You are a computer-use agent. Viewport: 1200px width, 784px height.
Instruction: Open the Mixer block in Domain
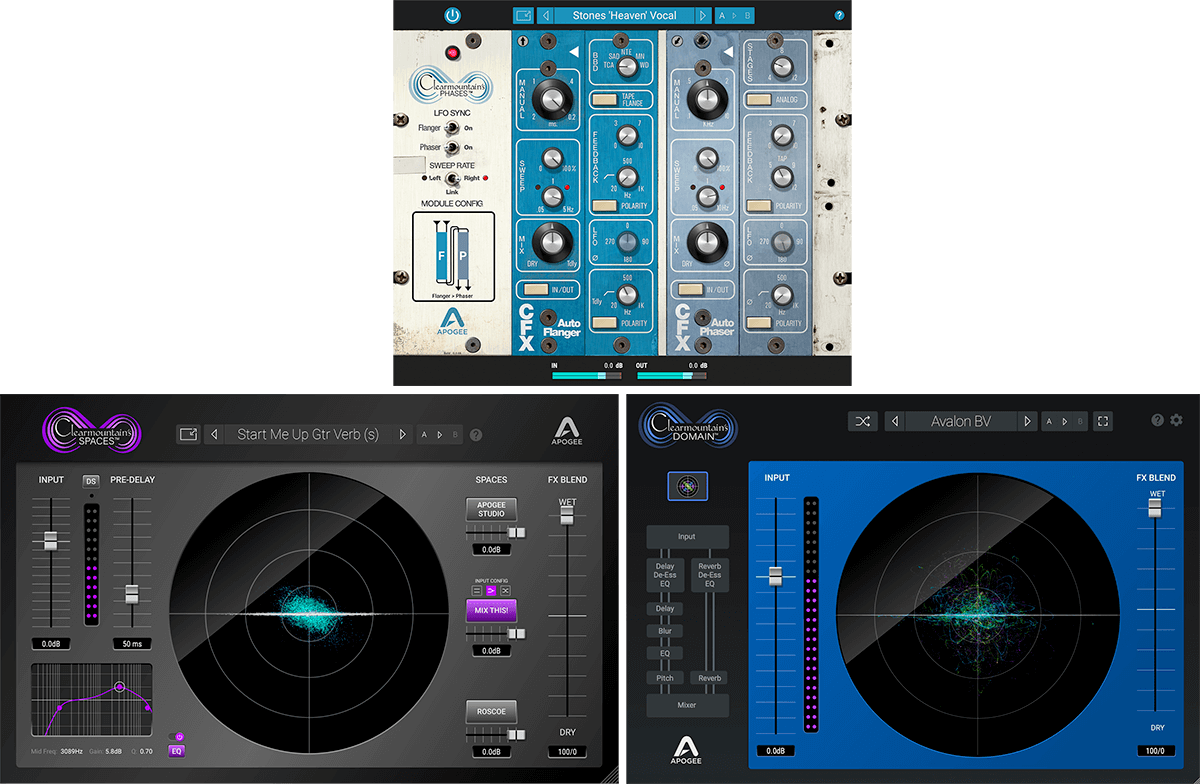tap(687, 705)
